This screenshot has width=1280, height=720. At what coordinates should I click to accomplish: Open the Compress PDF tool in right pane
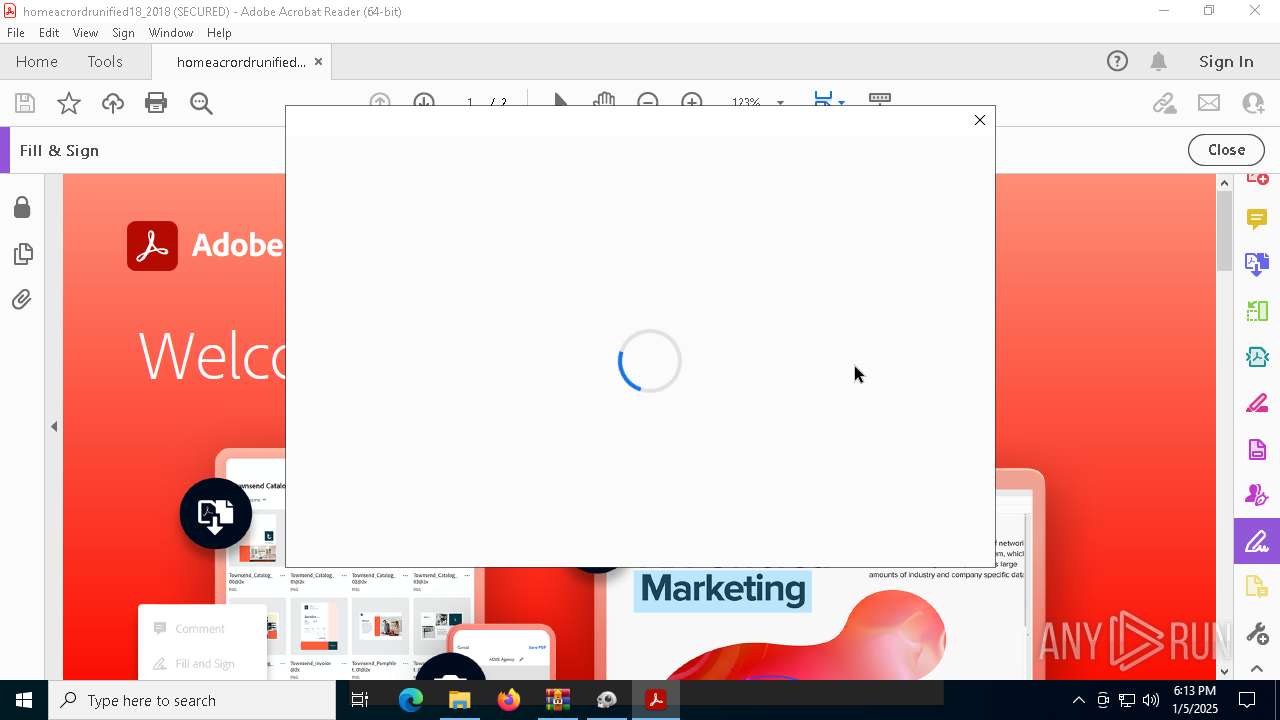click(x=1257, y=357)
